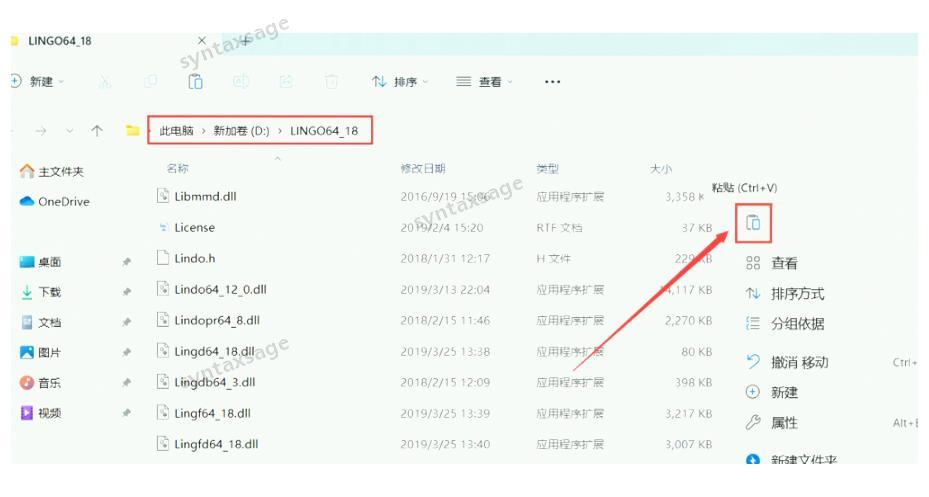Screen dimensions: 929x497
Task: Click the paste icon in the toolbar
Action: [x=196, y=81]
